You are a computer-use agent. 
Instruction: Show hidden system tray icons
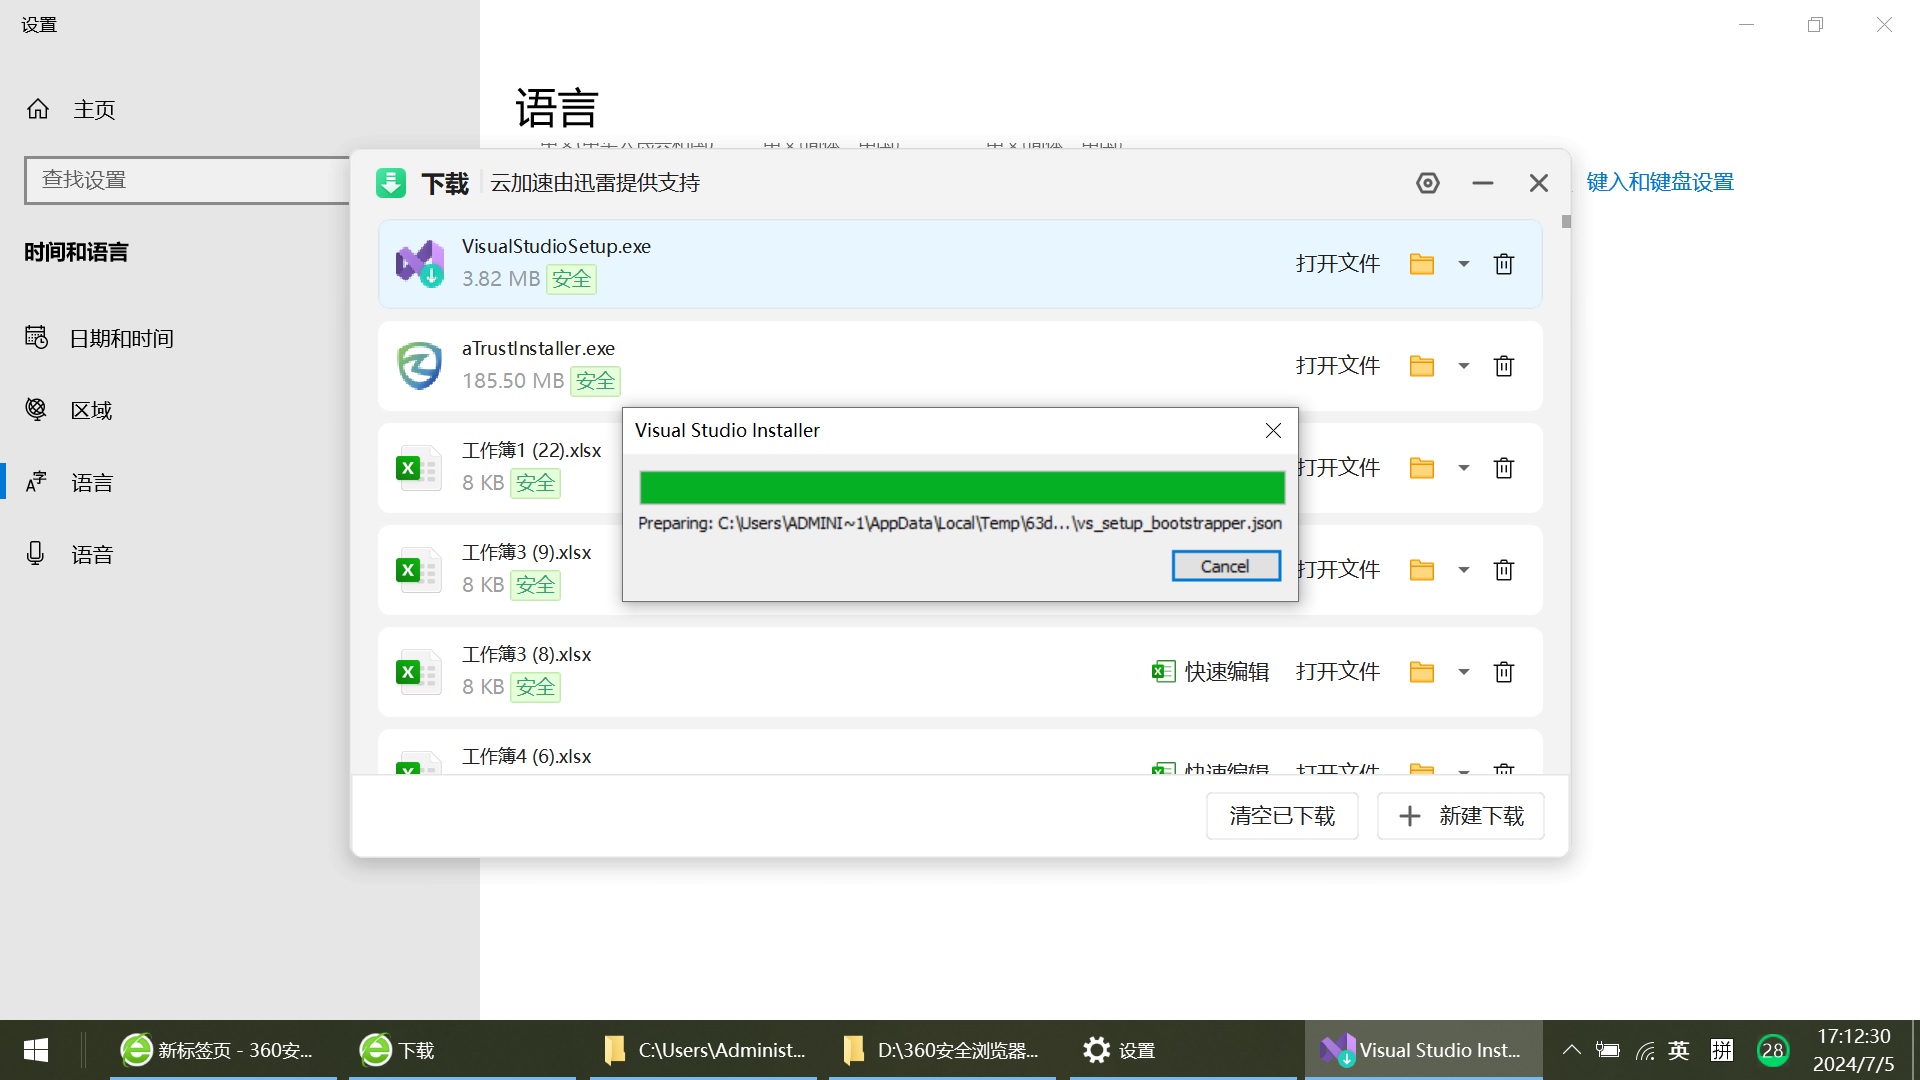[1572, 1050]
